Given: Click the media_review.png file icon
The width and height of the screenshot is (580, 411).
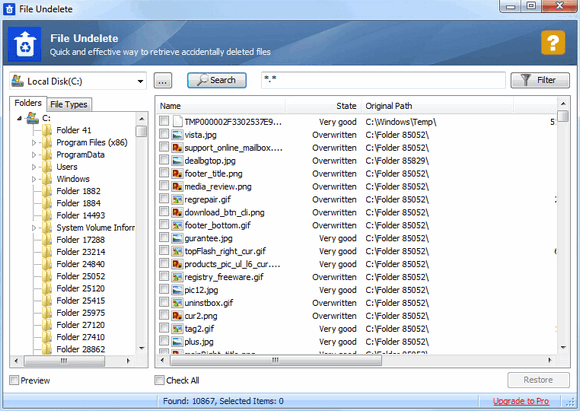Looking at the screenshot, I should (x=178, y=186).
